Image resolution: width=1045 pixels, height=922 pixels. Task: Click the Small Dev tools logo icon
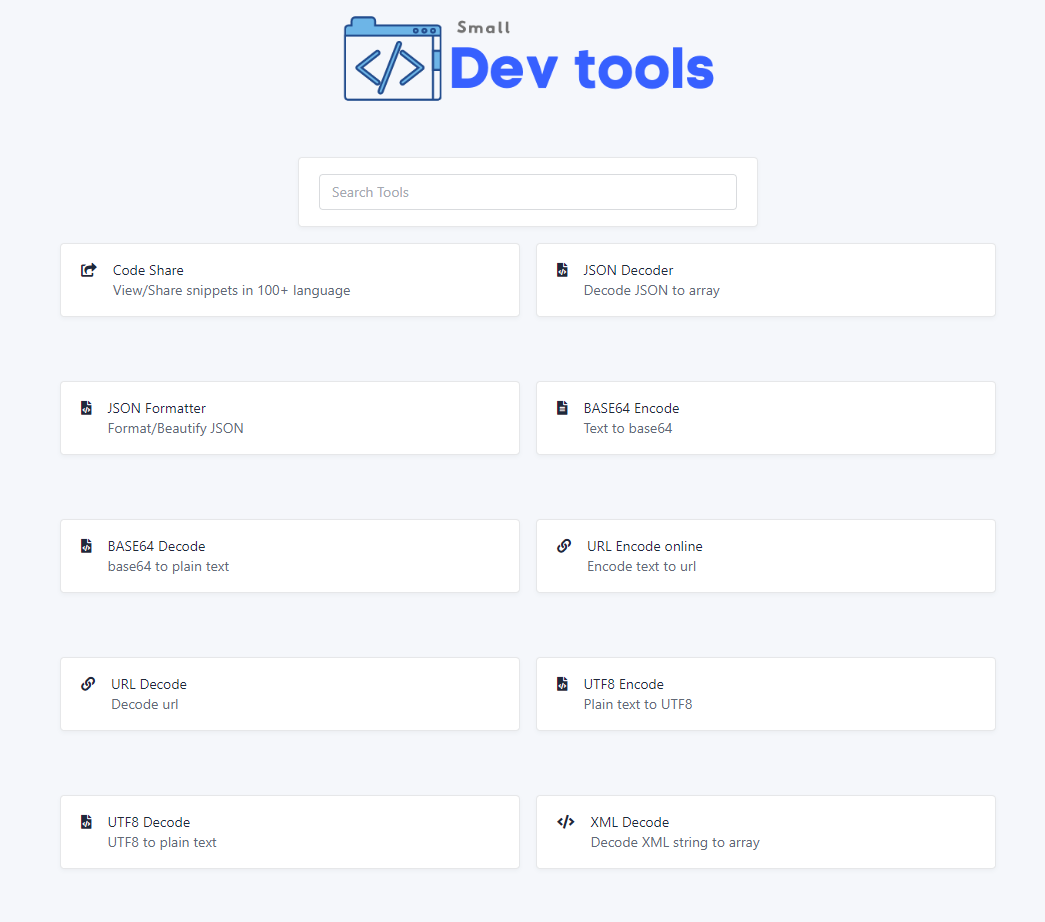pyautogui.click(x=392, y=59)
